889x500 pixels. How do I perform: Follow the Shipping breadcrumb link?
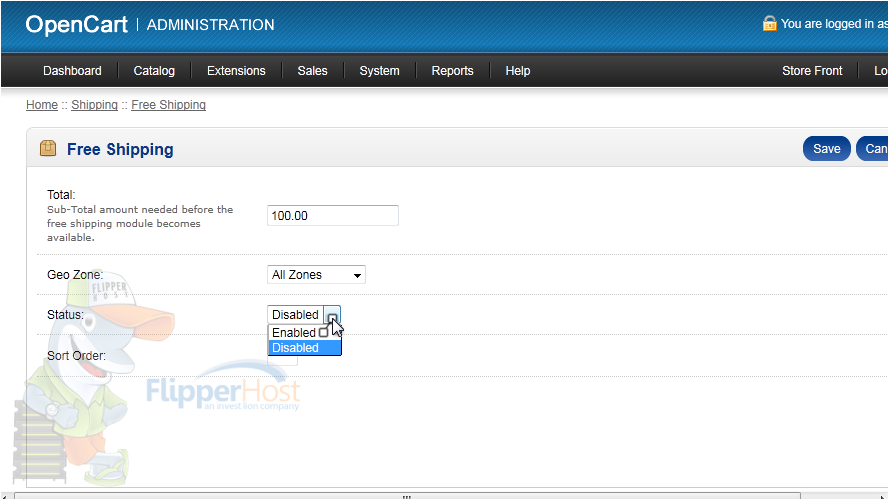(95, 105)
